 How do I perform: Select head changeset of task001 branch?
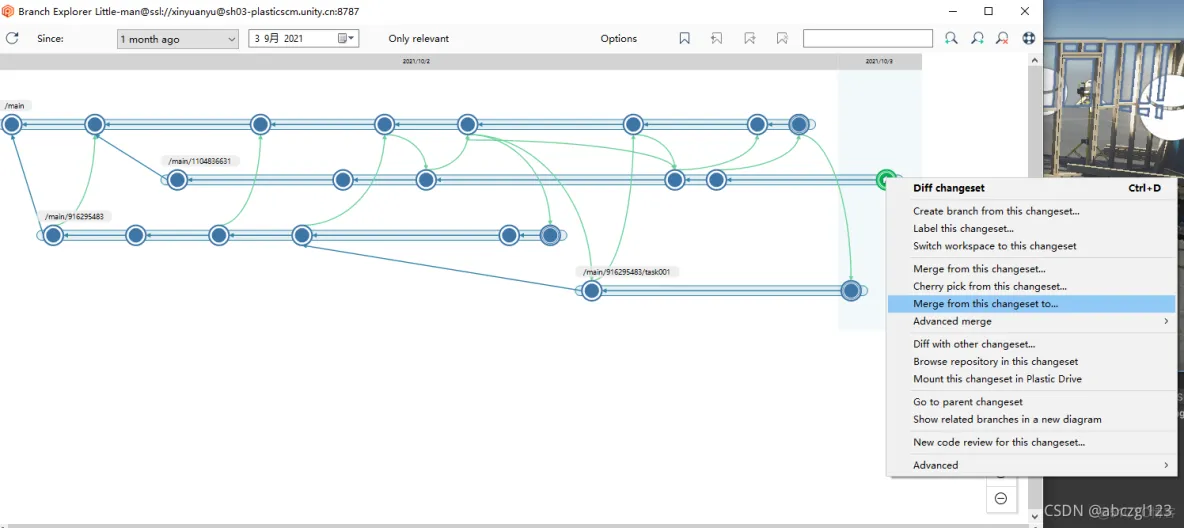click(x=851, y=291)
